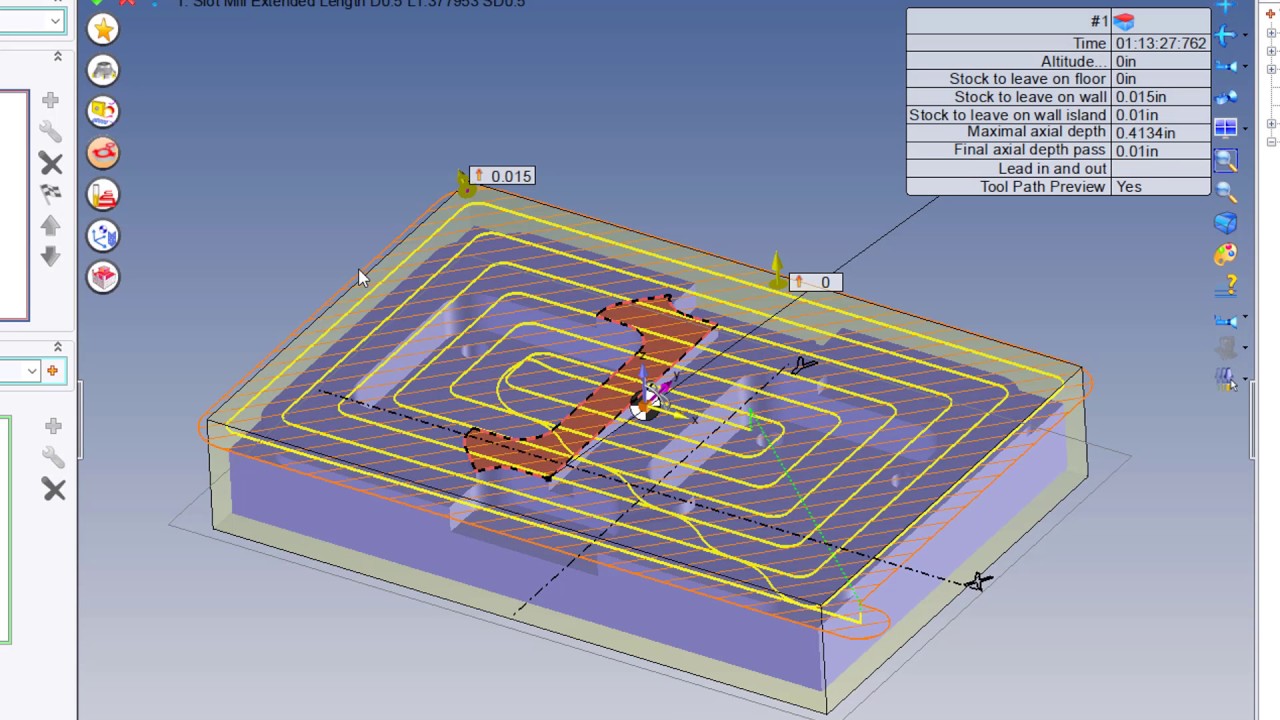The image size is (1280, 720).
Task: Click the blue view orientation axis icon
Action: (1224, 36)
